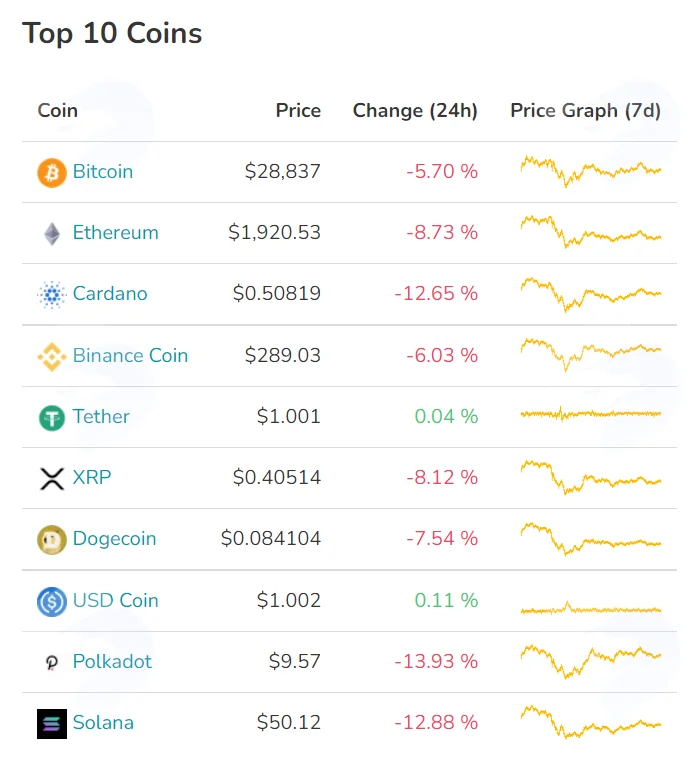This screenshot has width=692, height=765.
Task: Click the Dogecoin shiba logo icon
Action: (52, 540)
